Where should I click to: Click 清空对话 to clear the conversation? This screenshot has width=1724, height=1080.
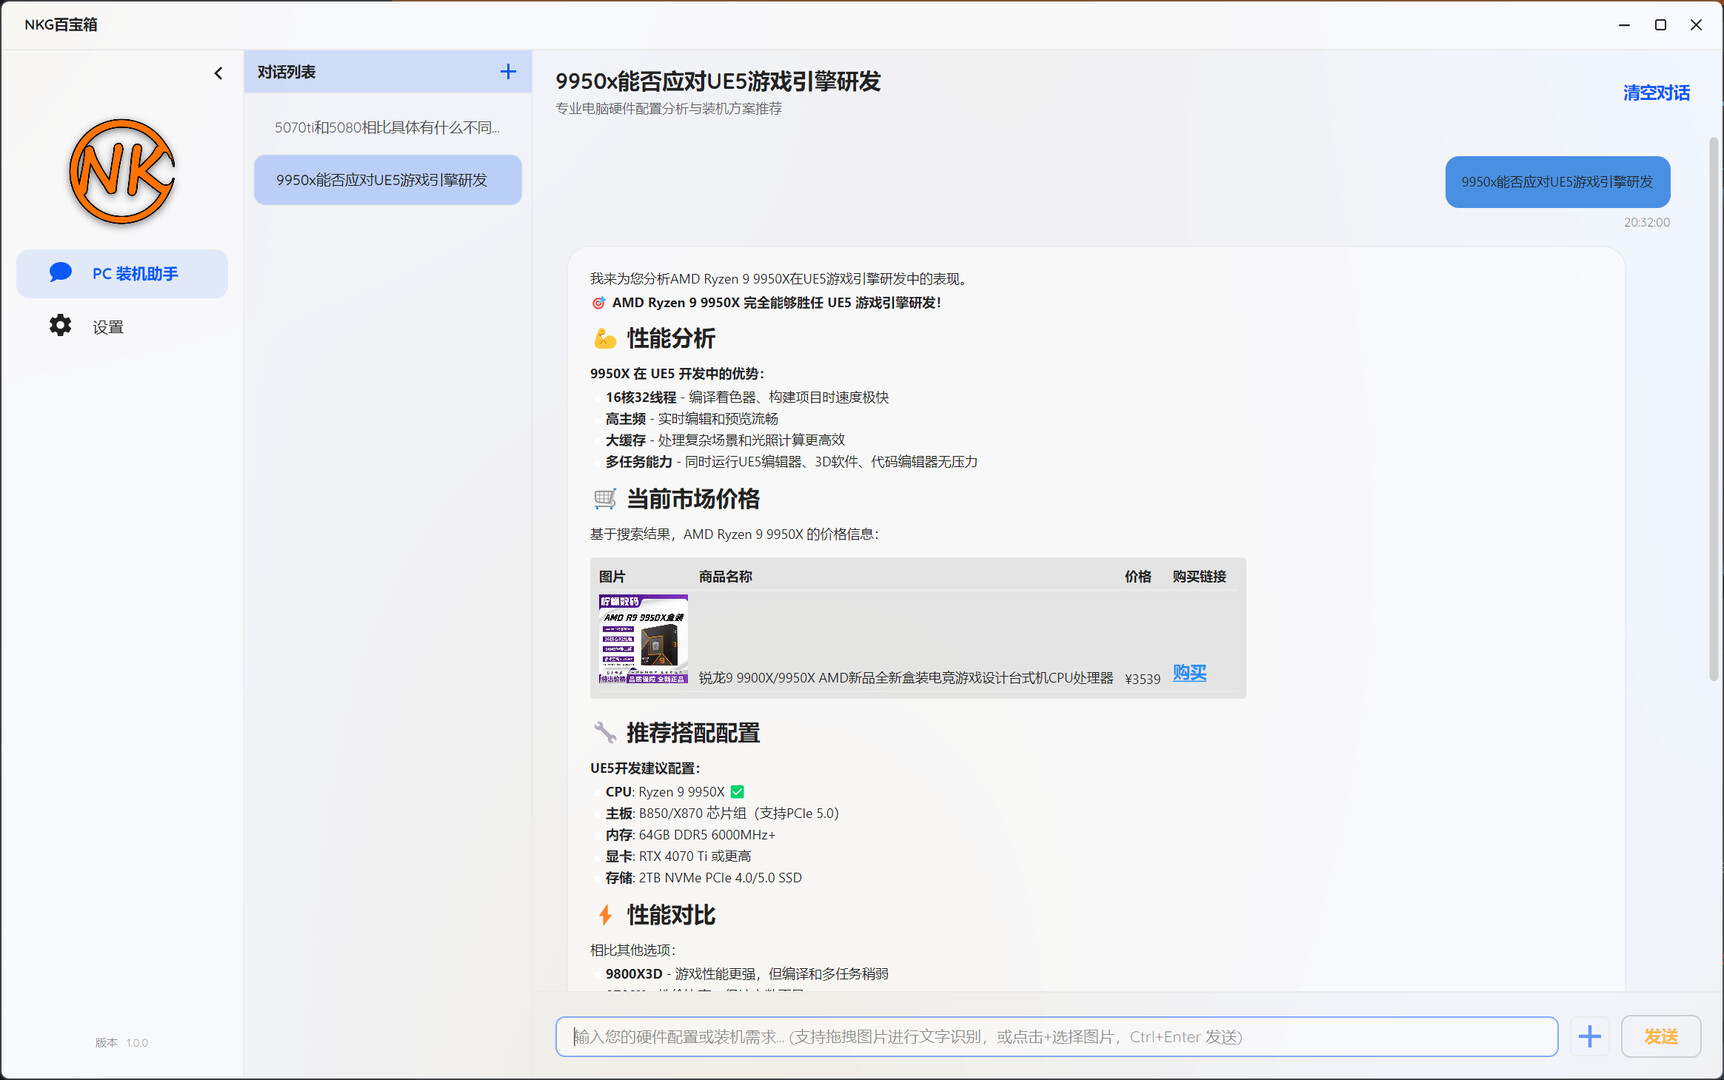tap(1656, 93)
